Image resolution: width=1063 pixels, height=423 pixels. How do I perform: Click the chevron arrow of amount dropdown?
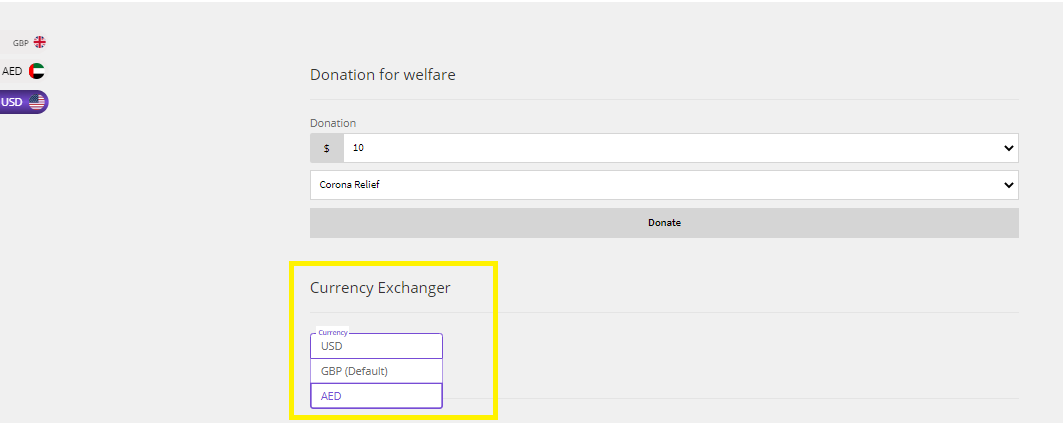click(1009, 148)
